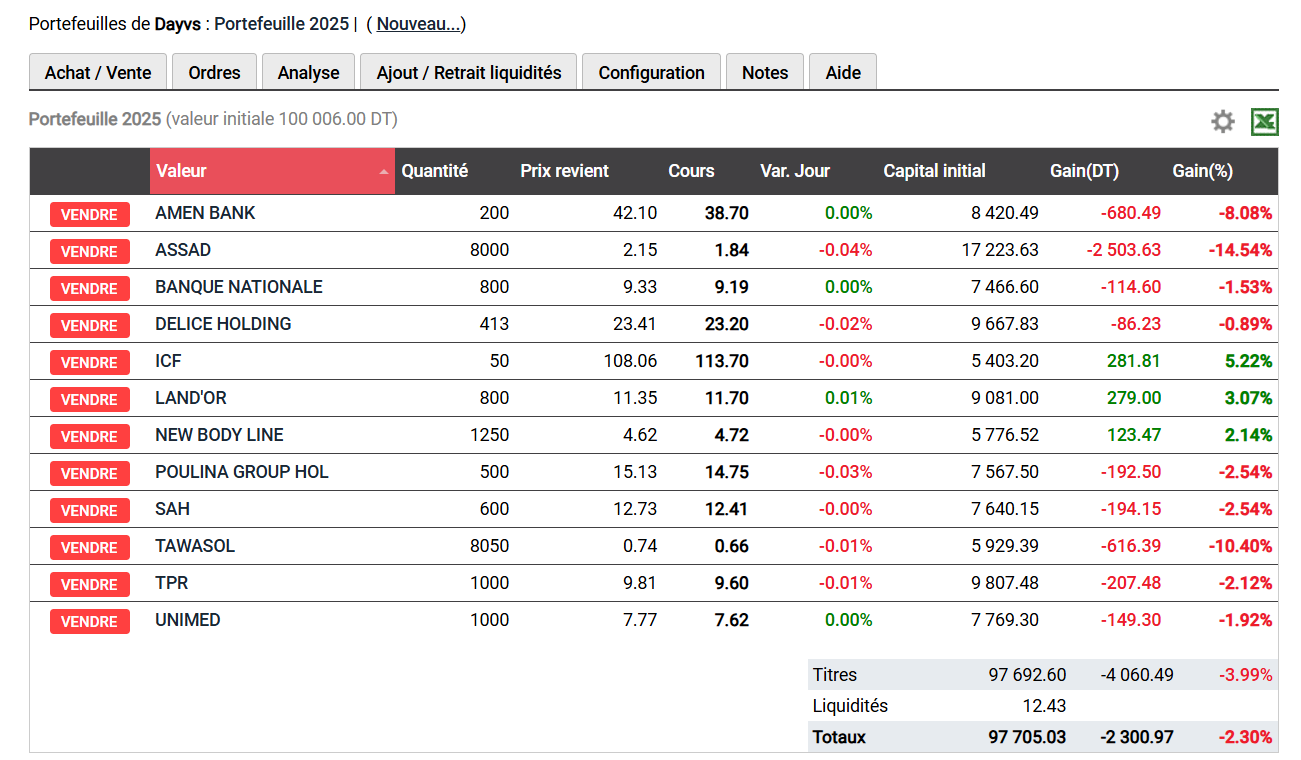This screenshot has height=760, width=1301.
Task: Open the Analyse tab
Action: [309, 72]
